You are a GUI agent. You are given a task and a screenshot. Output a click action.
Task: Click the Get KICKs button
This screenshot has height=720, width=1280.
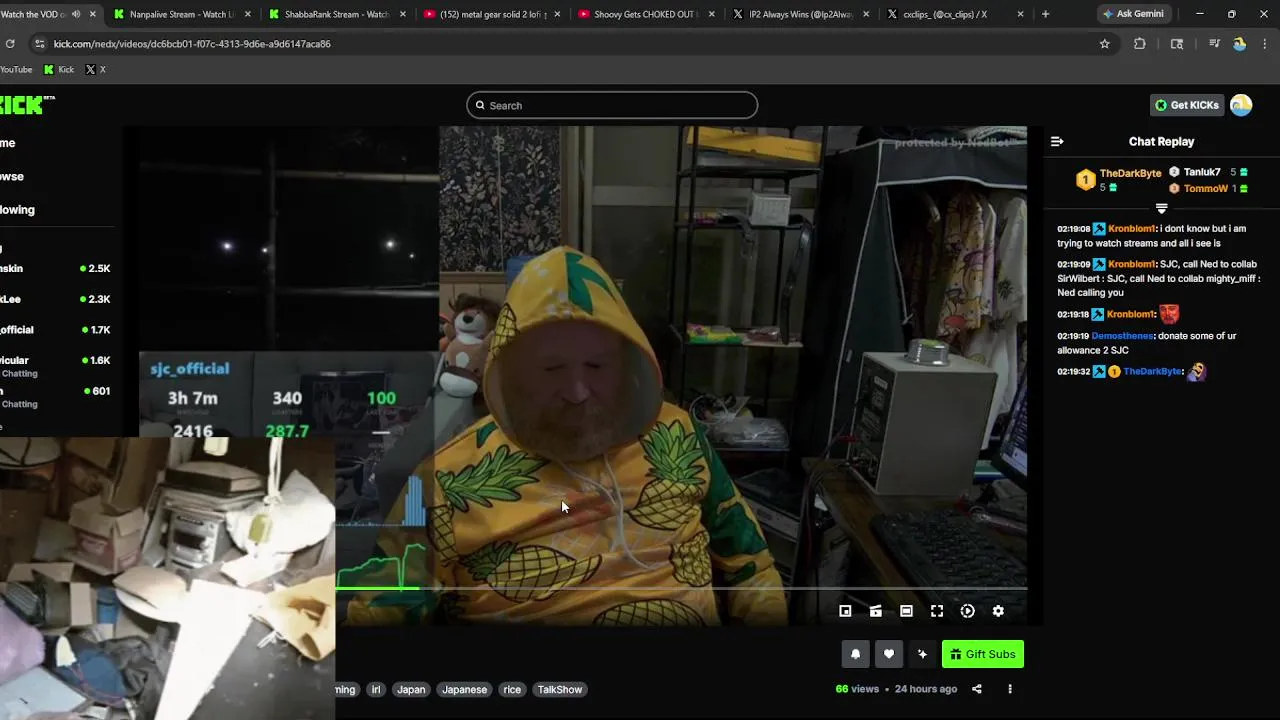coord(1187,105)
